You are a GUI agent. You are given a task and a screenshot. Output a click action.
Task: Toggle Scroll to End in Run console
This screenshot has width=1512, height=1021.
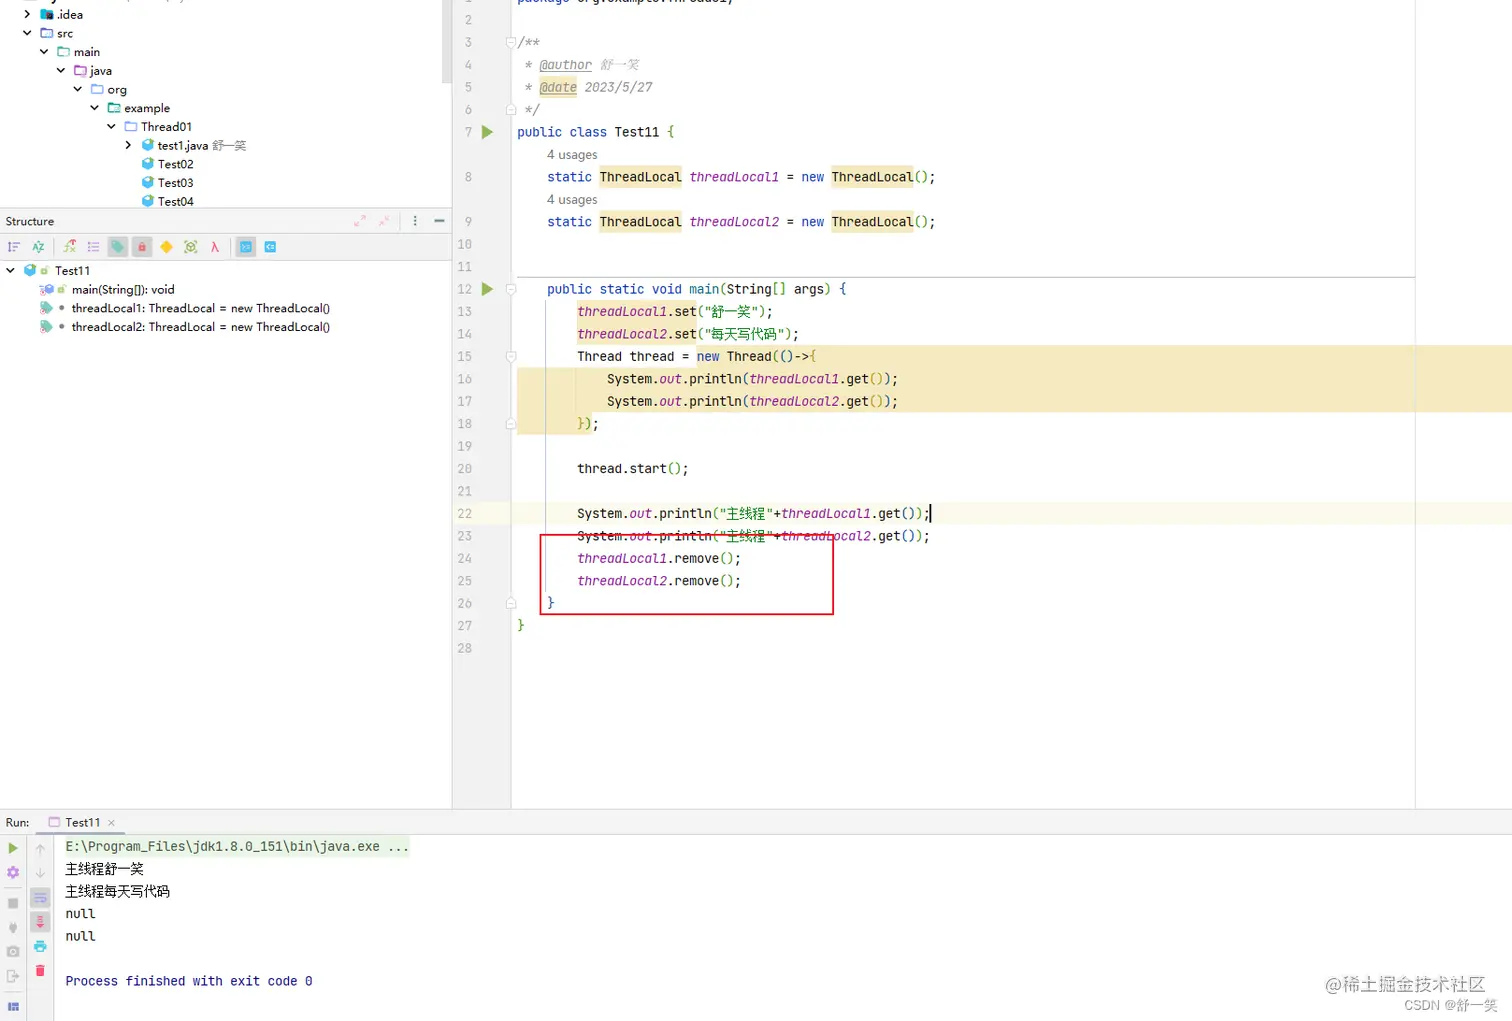coord(40,922)
